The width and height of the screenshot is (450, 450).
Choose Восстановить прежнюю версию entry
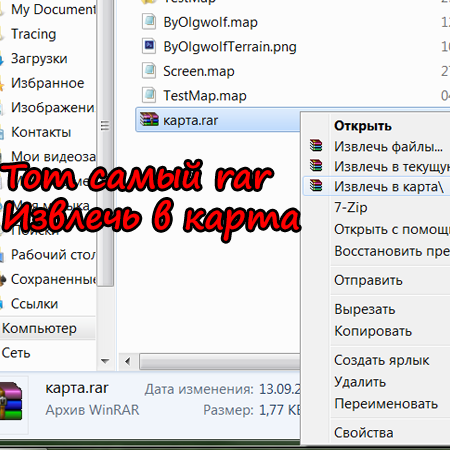point(392,251)
